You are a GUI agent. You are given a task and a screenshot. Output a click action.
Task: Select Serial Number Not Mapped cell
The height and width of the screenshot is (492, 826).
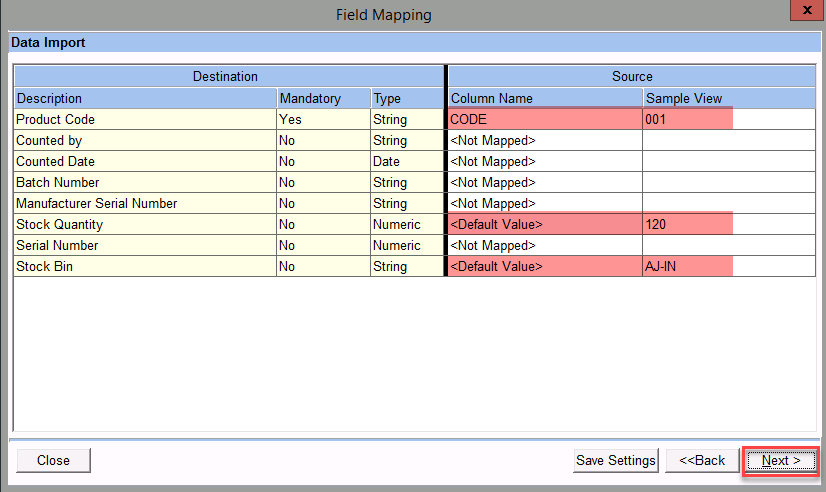[x=545, y=246]
